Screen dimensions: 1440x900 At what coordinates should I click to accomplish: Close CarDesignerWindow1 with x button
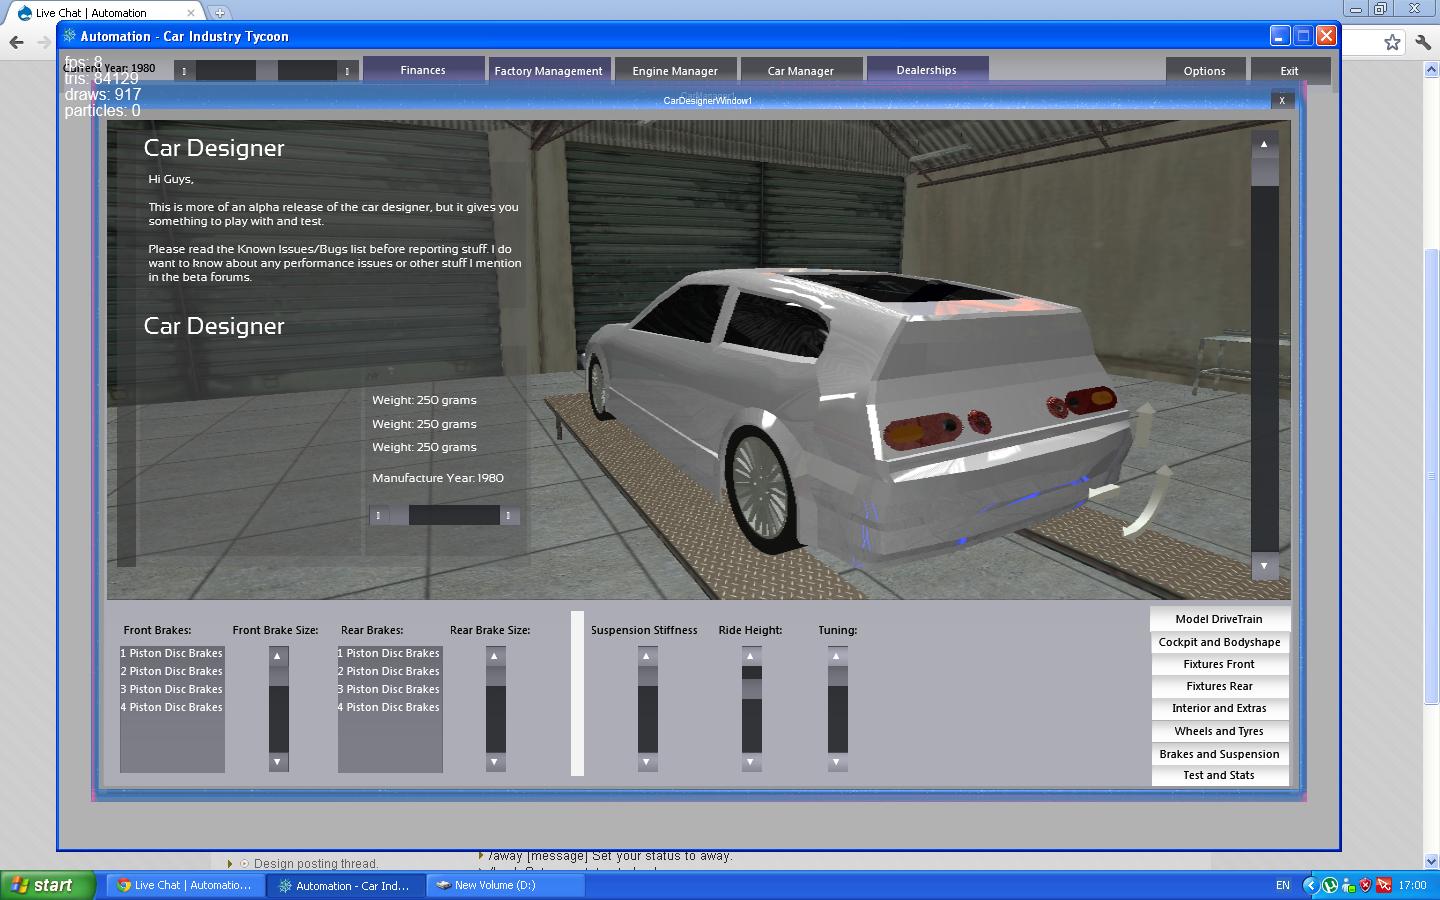point(1282,100)
